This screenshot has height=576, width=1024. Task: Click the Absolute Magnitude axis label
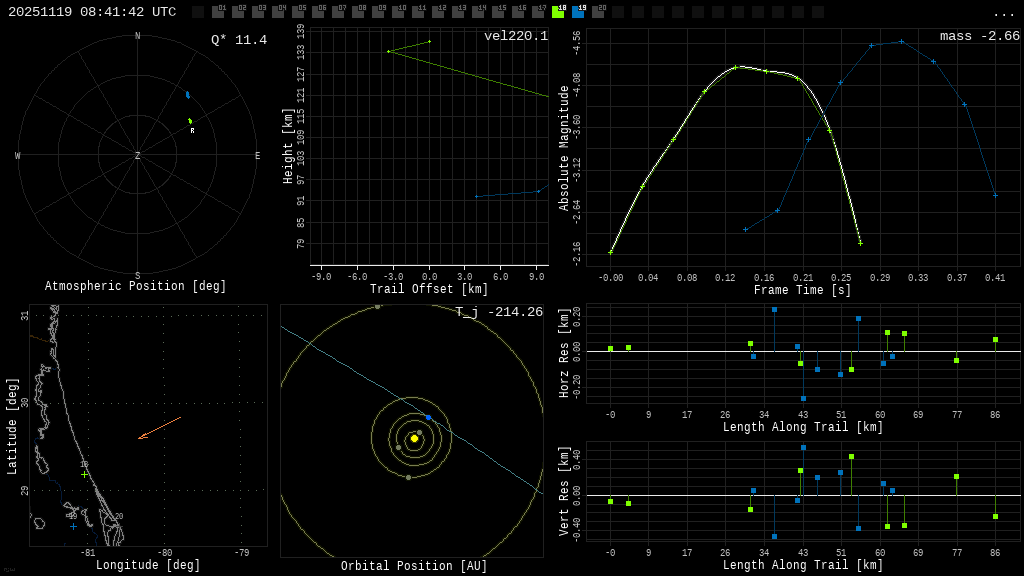(x=564, y=148)
